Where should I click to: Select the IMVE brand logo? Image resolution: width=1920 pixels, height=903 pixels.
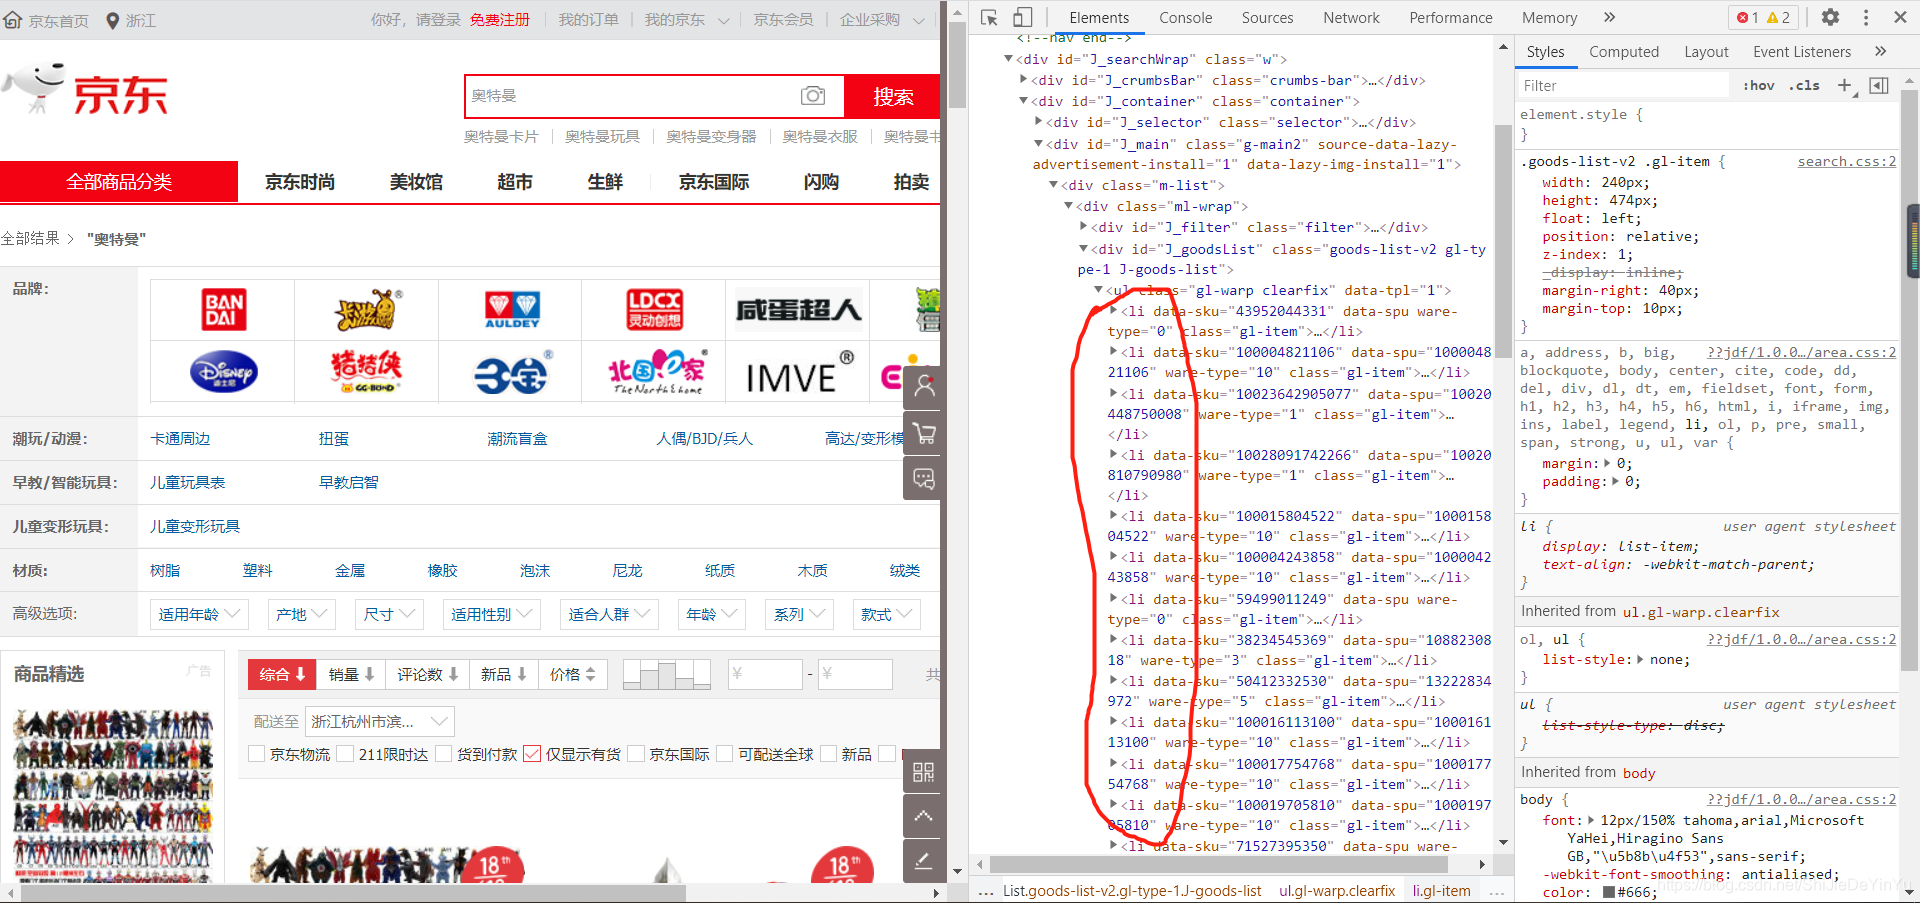tap(800, 372)
